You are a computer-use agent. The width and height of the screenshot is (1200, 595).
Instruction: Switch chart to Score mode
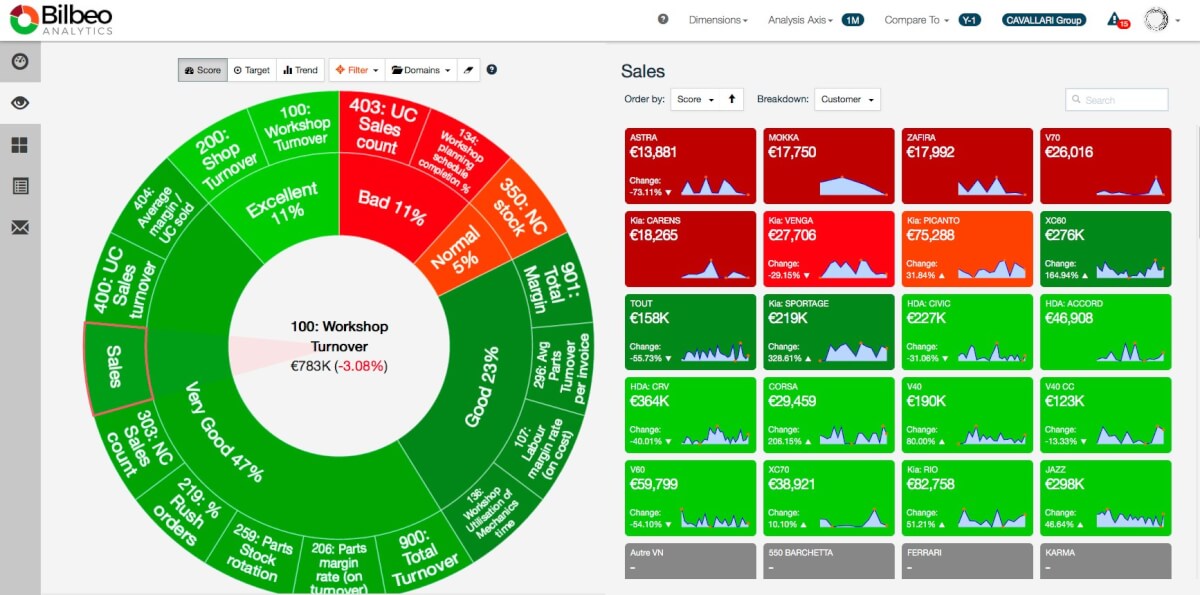pyautogui.click(x=203, y=70)
